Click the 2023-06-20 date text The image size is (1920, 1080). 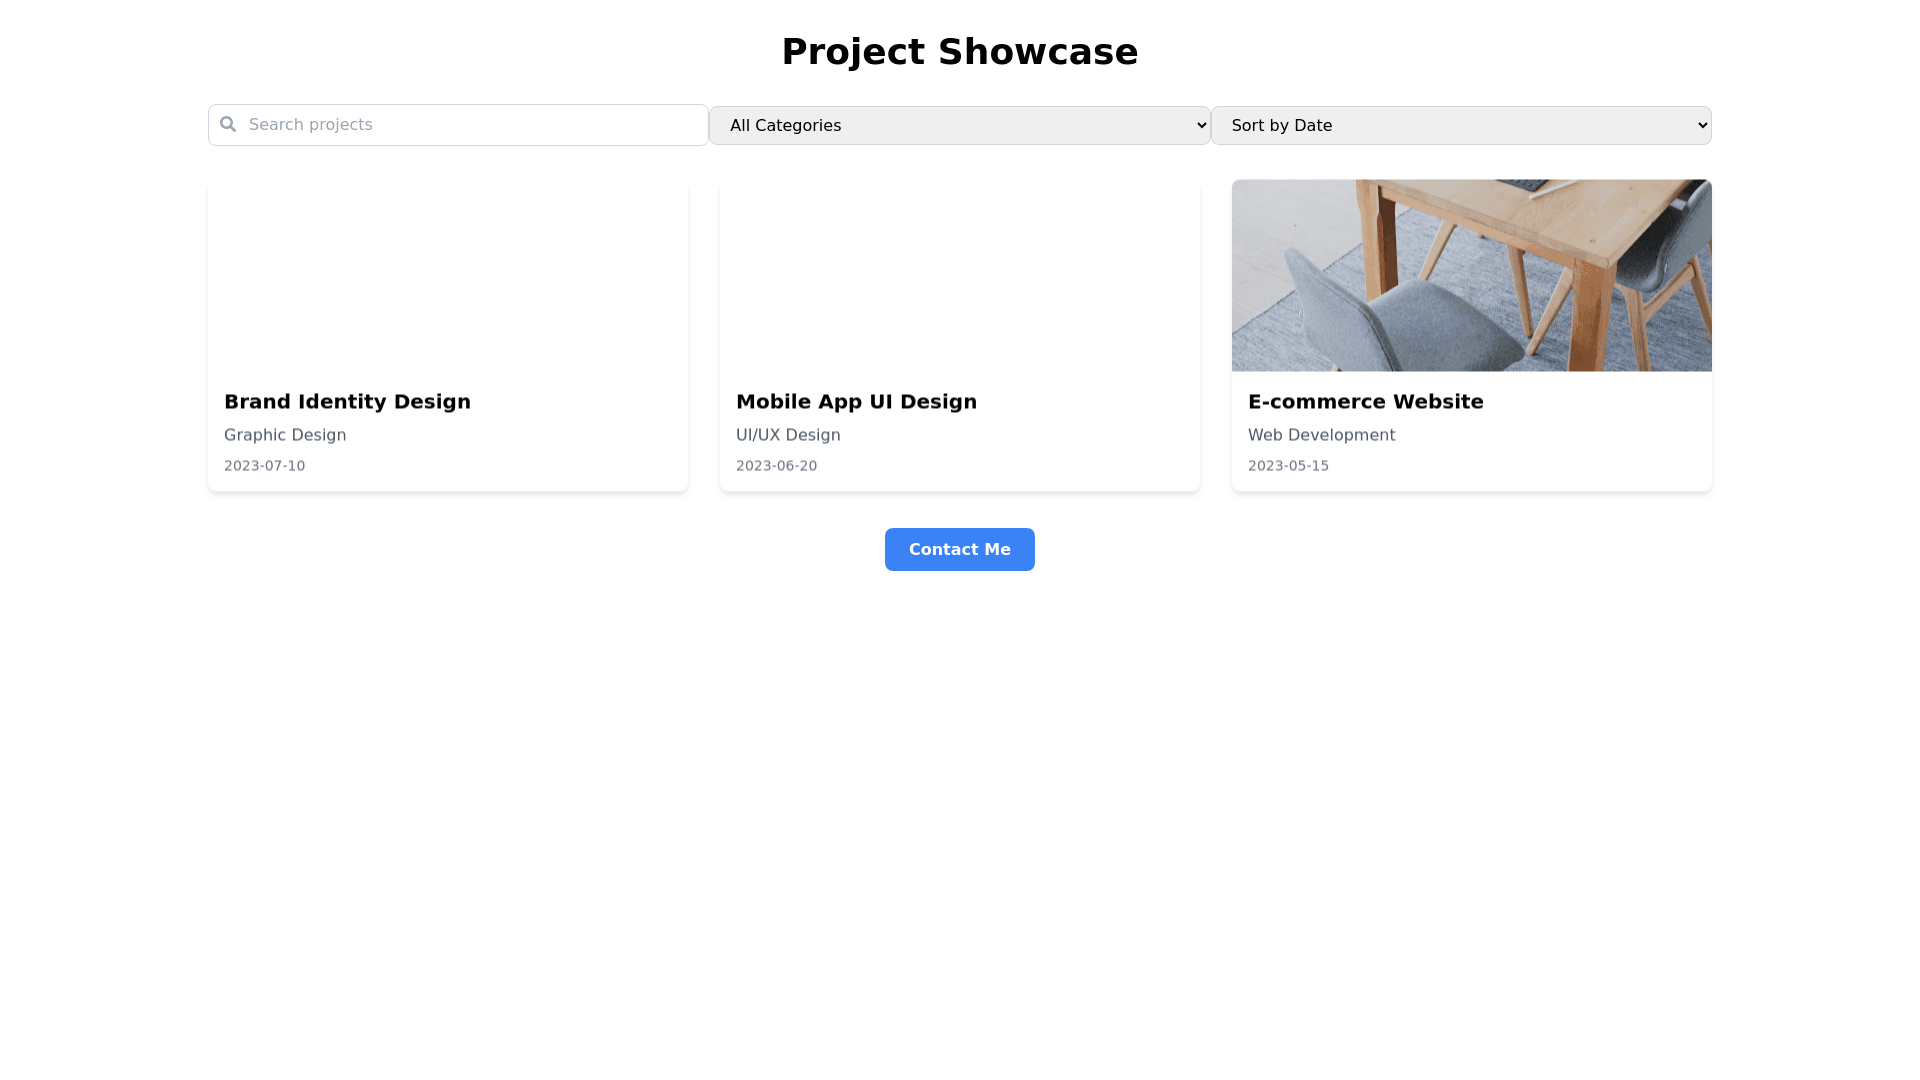[776, 466]
